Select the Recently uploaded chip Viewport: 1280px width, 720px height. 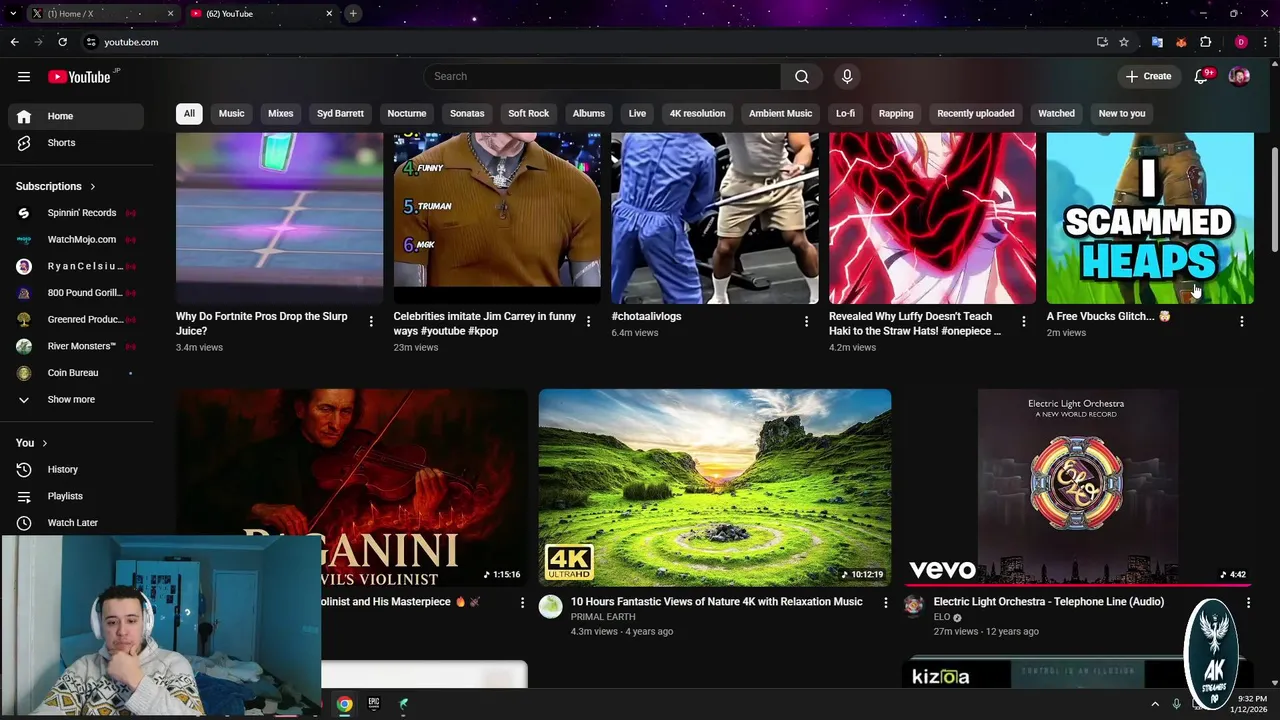coord(975,114)
